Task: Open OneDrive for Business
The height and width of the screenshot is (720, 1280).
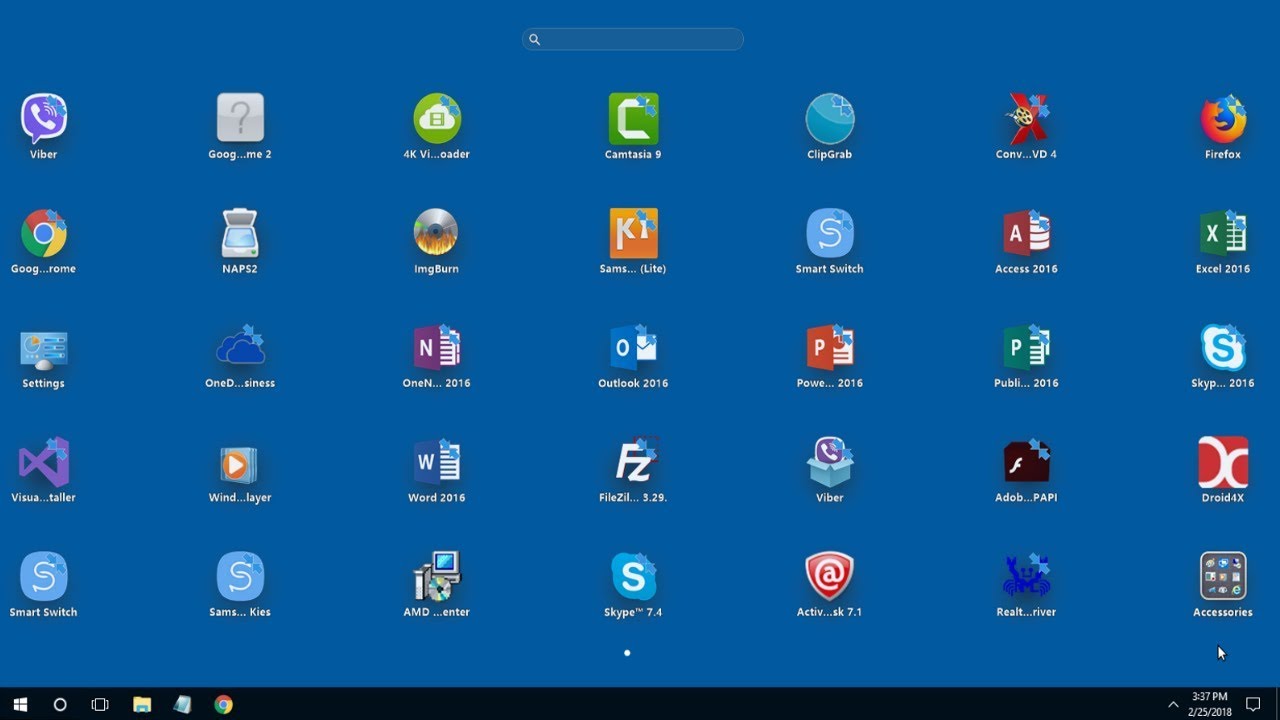Action: click(x=240, y=348)
